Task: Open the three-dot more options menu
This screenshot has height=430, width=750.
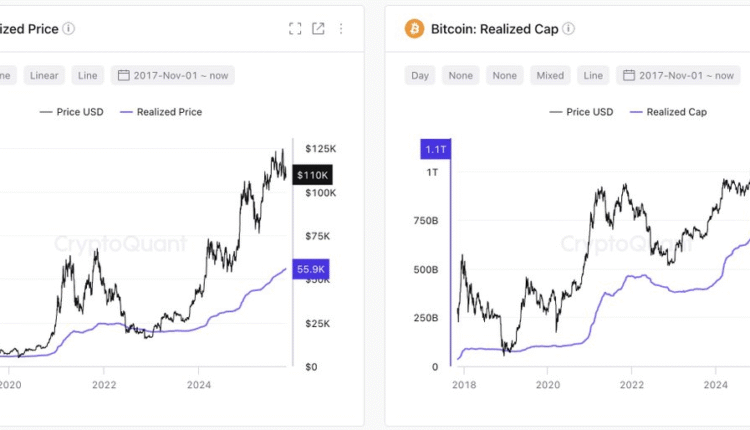Action: tap(341, 29)
